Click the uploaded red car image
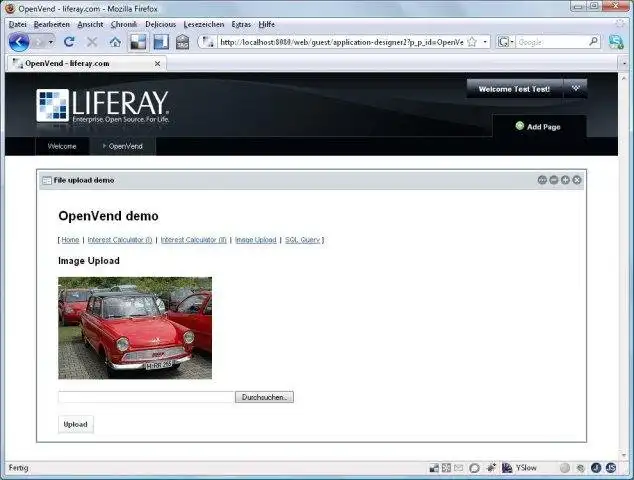The height and width of the screenshot is (480, 634). click(x=135, y=328)
